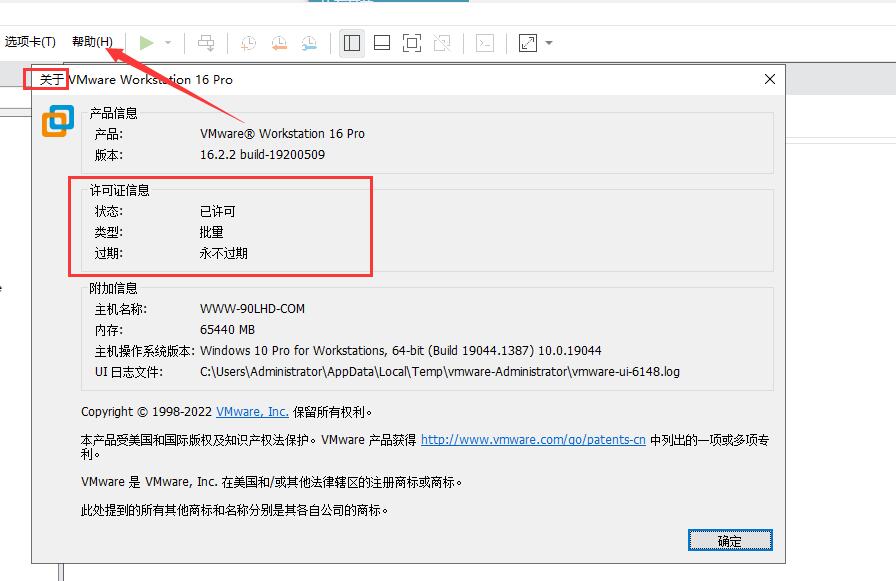Screen dimensions: 896x581
Task: Click the Windows 10 Pro for Workstations text
Action: coord(401,351)
